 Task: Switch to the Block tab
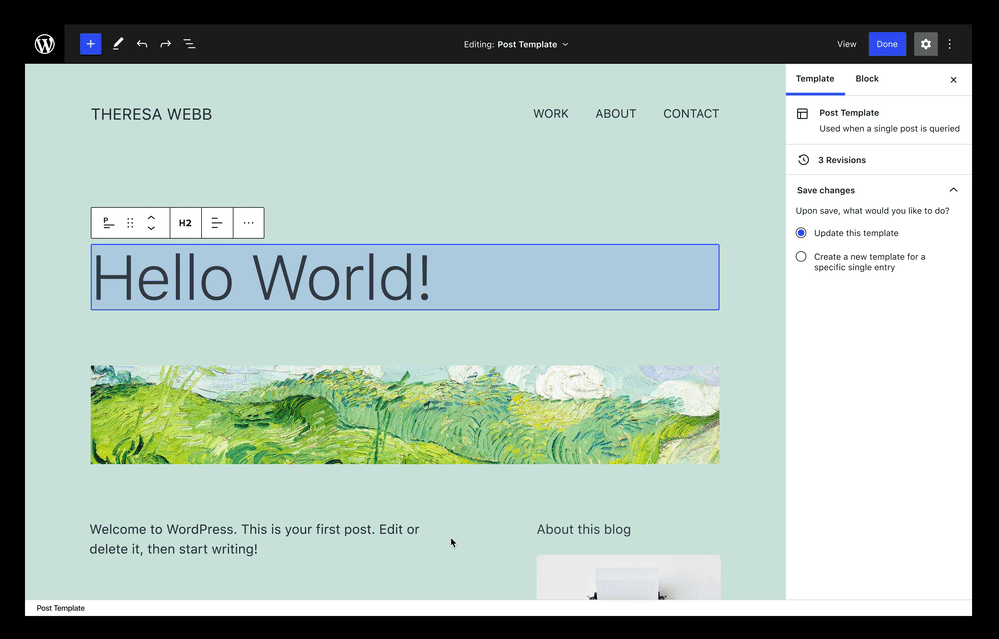point(867,79)
